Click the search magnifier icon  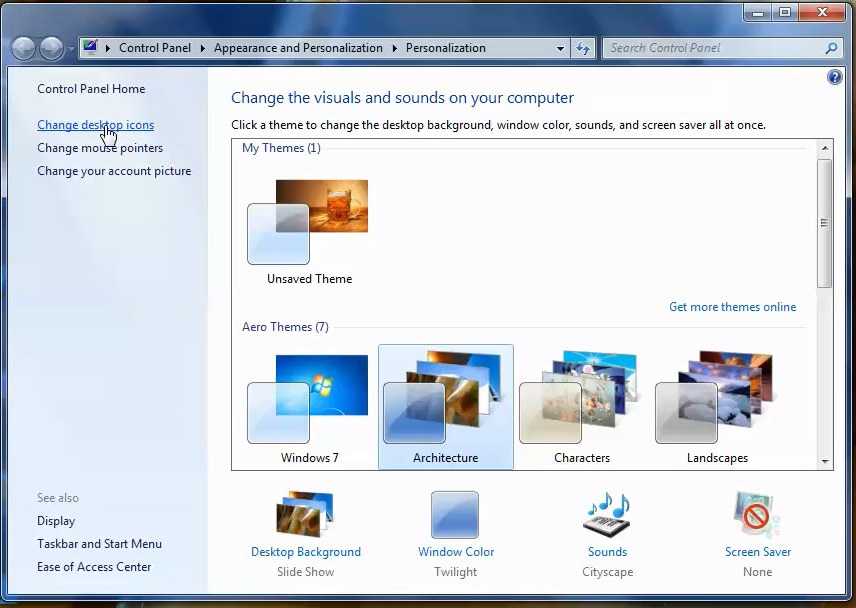tap(831, 48)
